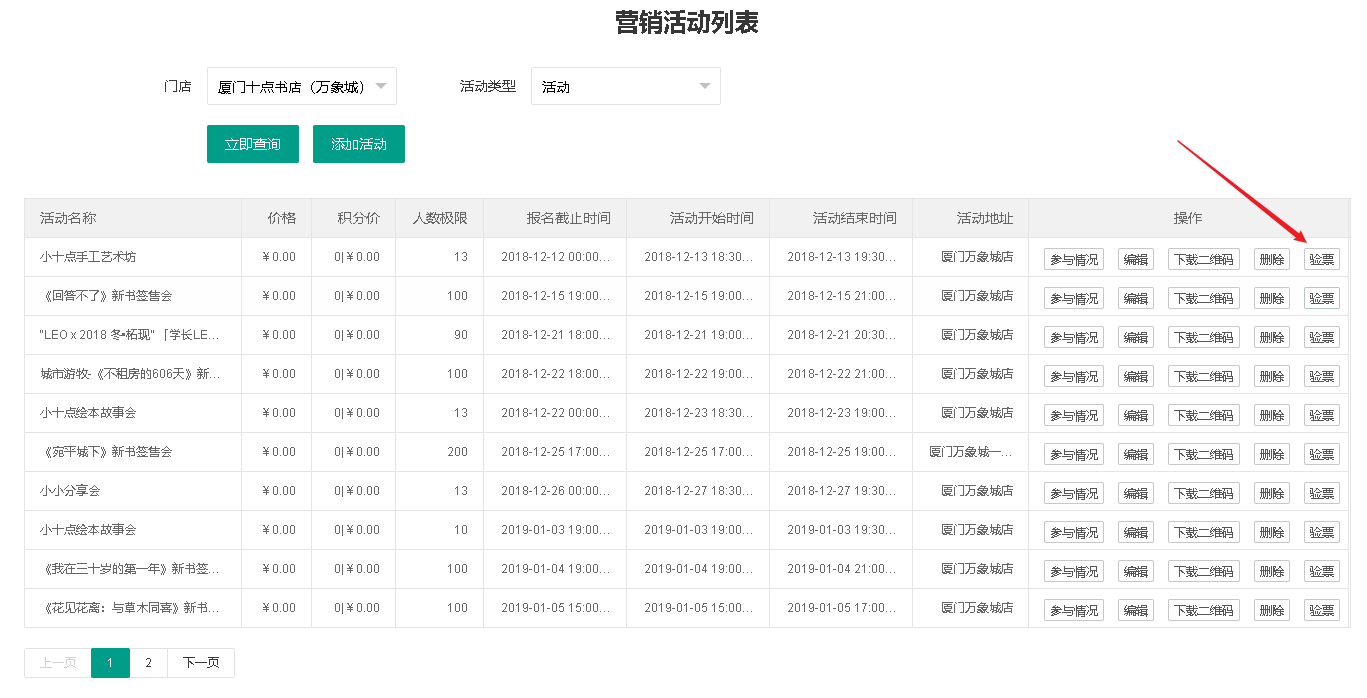
Task: Select page 1 in pagination
Action: [110, 663]
